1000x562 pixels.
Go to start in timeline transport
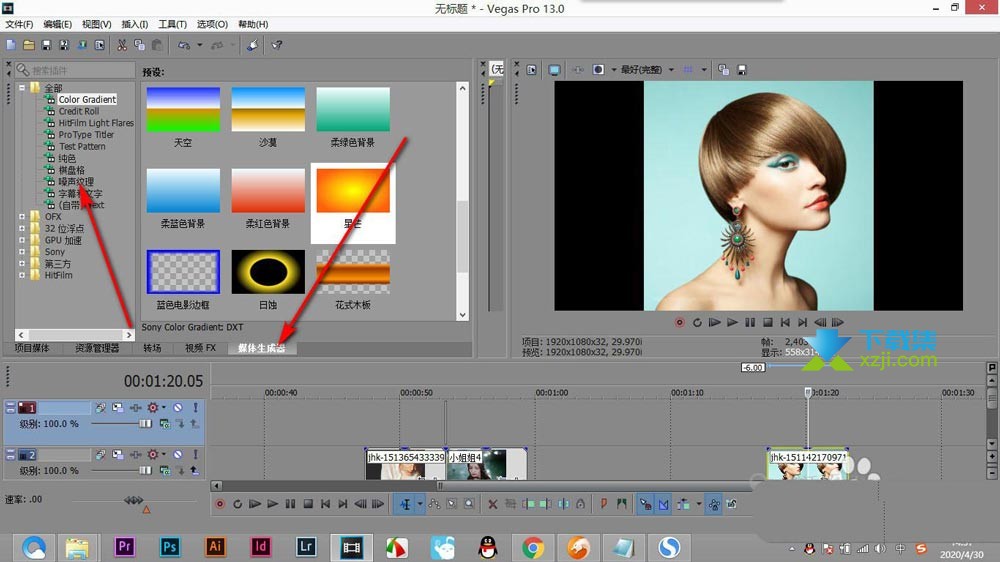(325, 504)
